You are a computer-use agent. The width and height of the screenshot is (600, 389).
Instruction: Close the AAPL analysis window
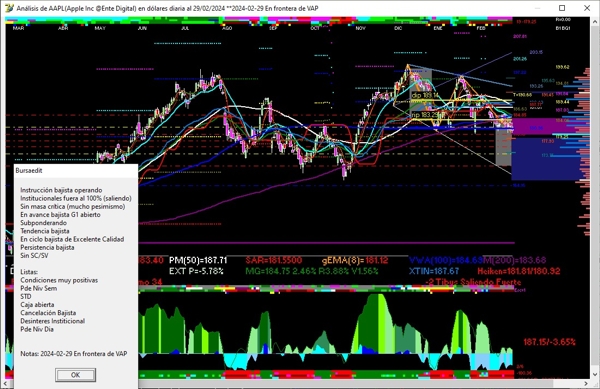pos(587,8)
